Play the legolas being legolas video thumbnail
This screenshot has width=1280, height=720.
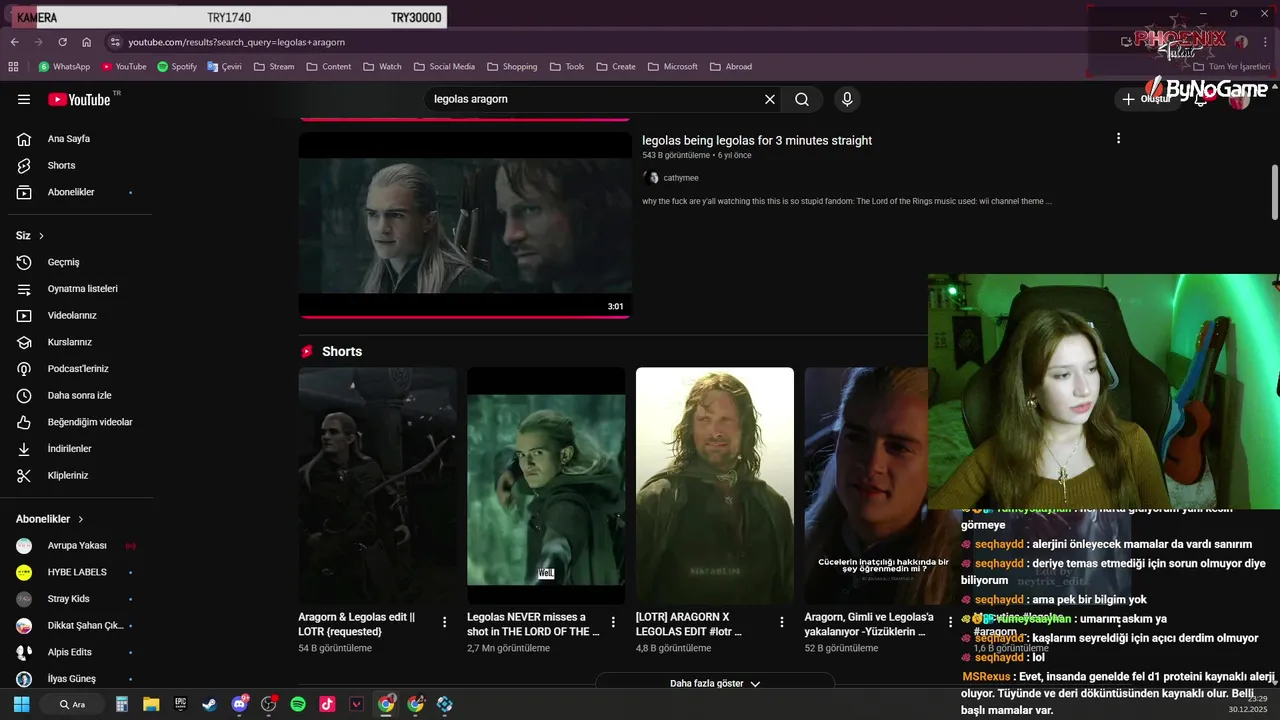point(465,225)
